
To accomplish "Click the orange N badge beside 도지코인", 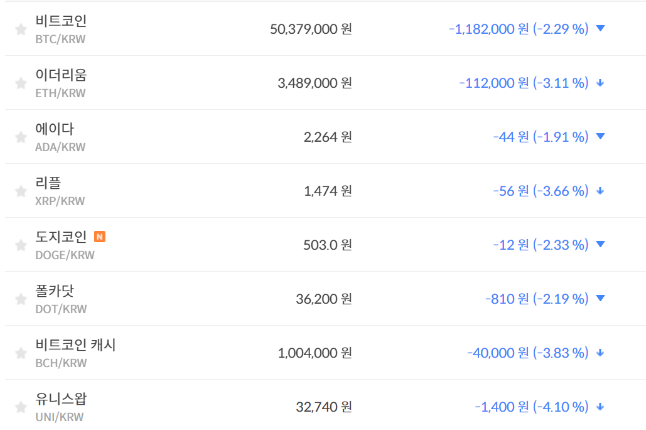I will [99, 237].
